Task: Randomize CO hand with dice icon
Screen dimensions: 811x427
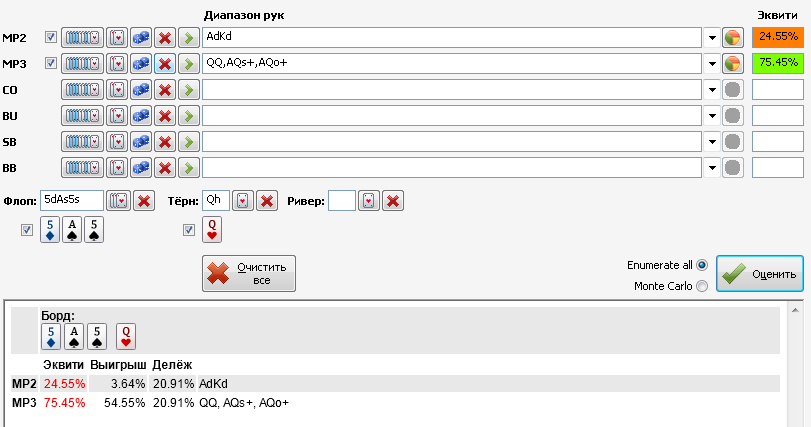Action: 141,90
